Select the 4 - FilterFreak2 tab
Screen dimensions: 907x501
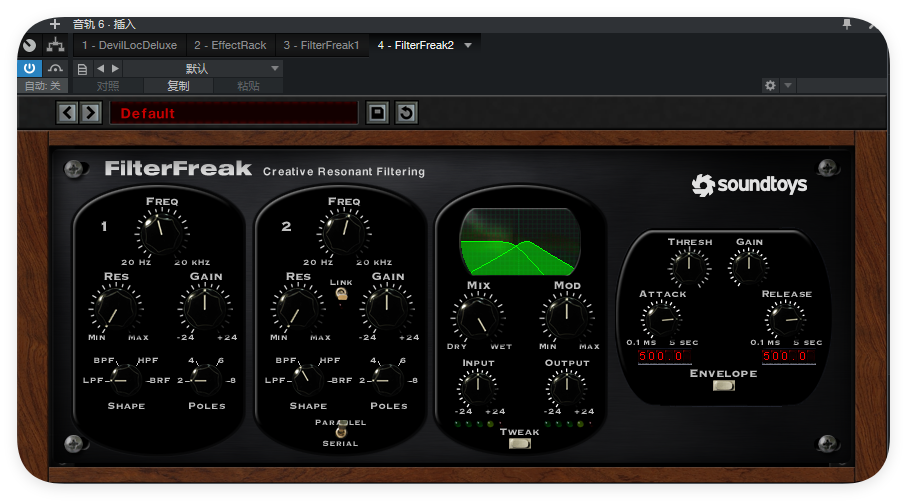pyautogui.click(x=416, y=45)
